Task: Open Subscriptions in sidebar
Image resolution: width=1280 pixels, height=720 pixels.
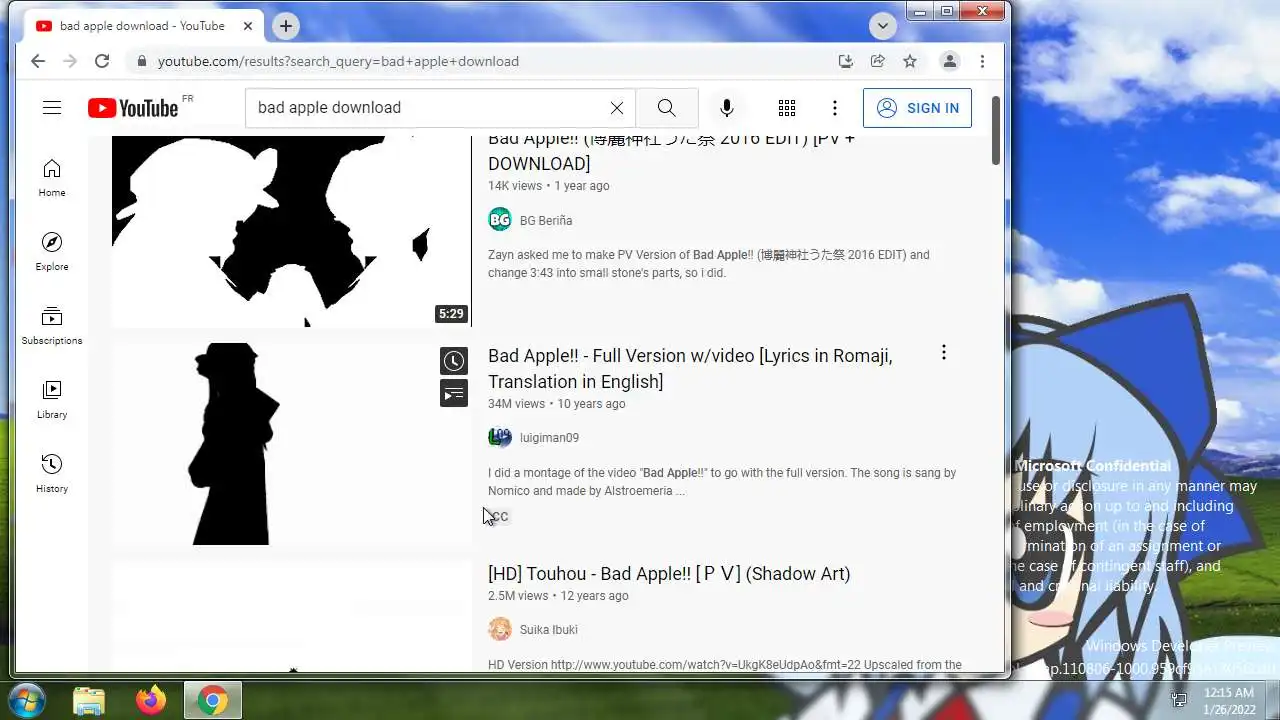Action: pos(52,326)
